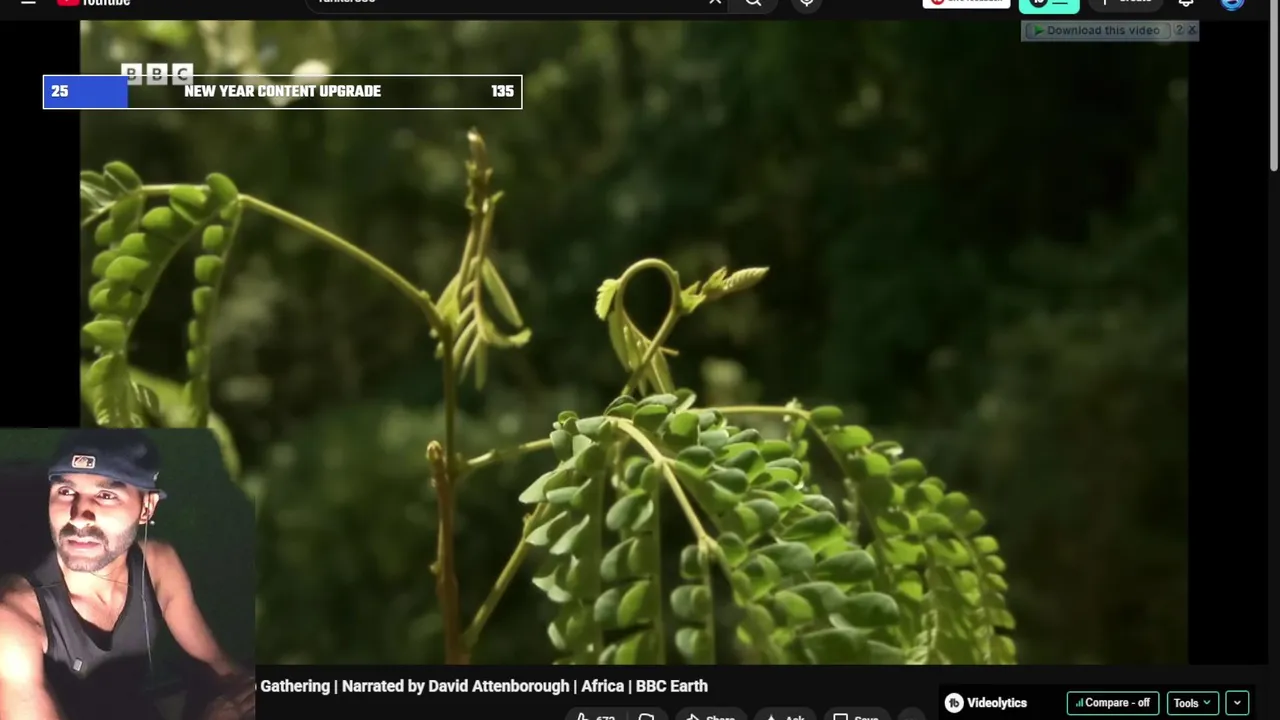Open help on the Download overlay
The image size is (1280, 720).
(1179, 31)
